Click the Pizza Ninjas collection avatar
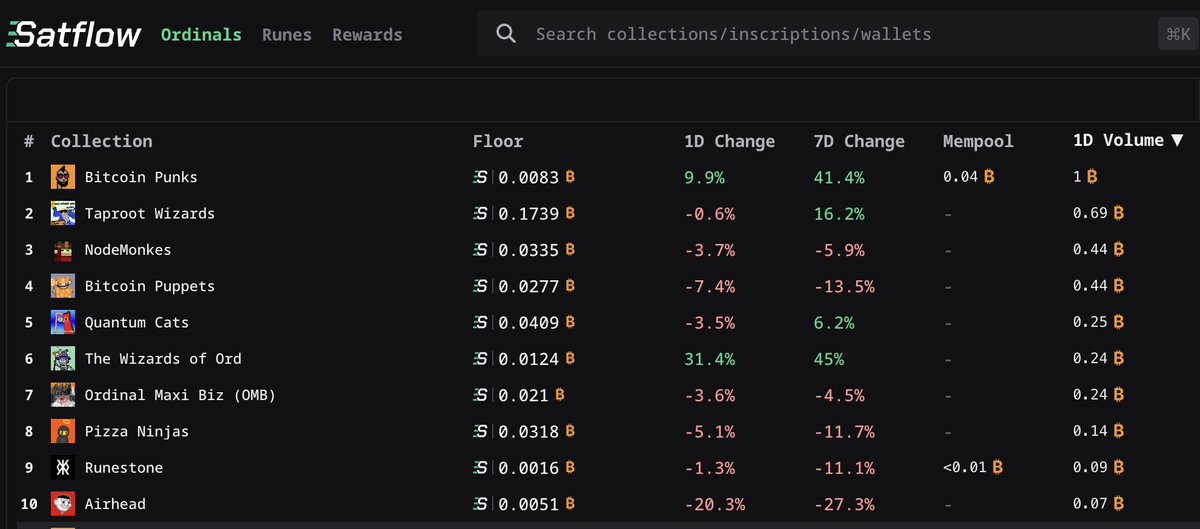This screenshot has height=529, width=1200. tap(63, 431)
